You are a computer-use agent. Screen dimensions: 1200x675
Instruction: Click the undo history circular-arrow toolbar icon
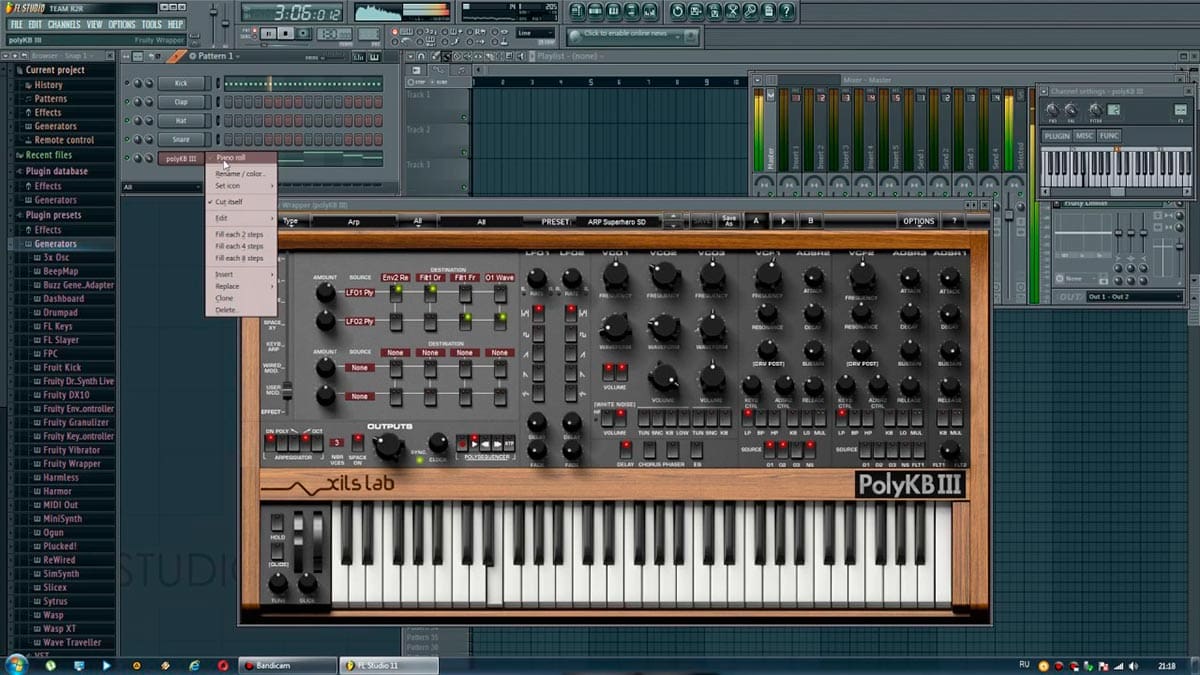coord(679,11)
